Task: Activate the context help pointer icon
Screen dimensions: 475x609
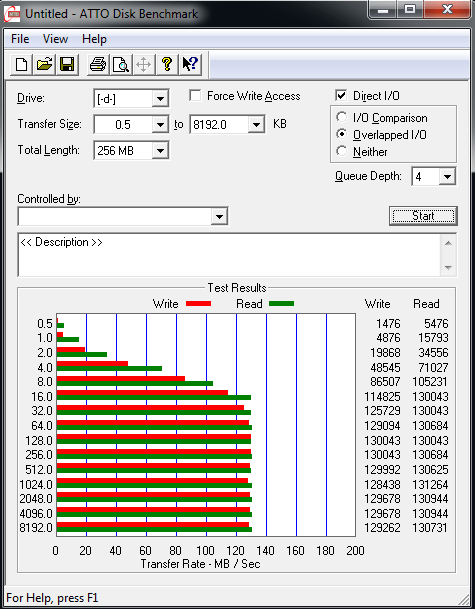Action: point(190,64)
